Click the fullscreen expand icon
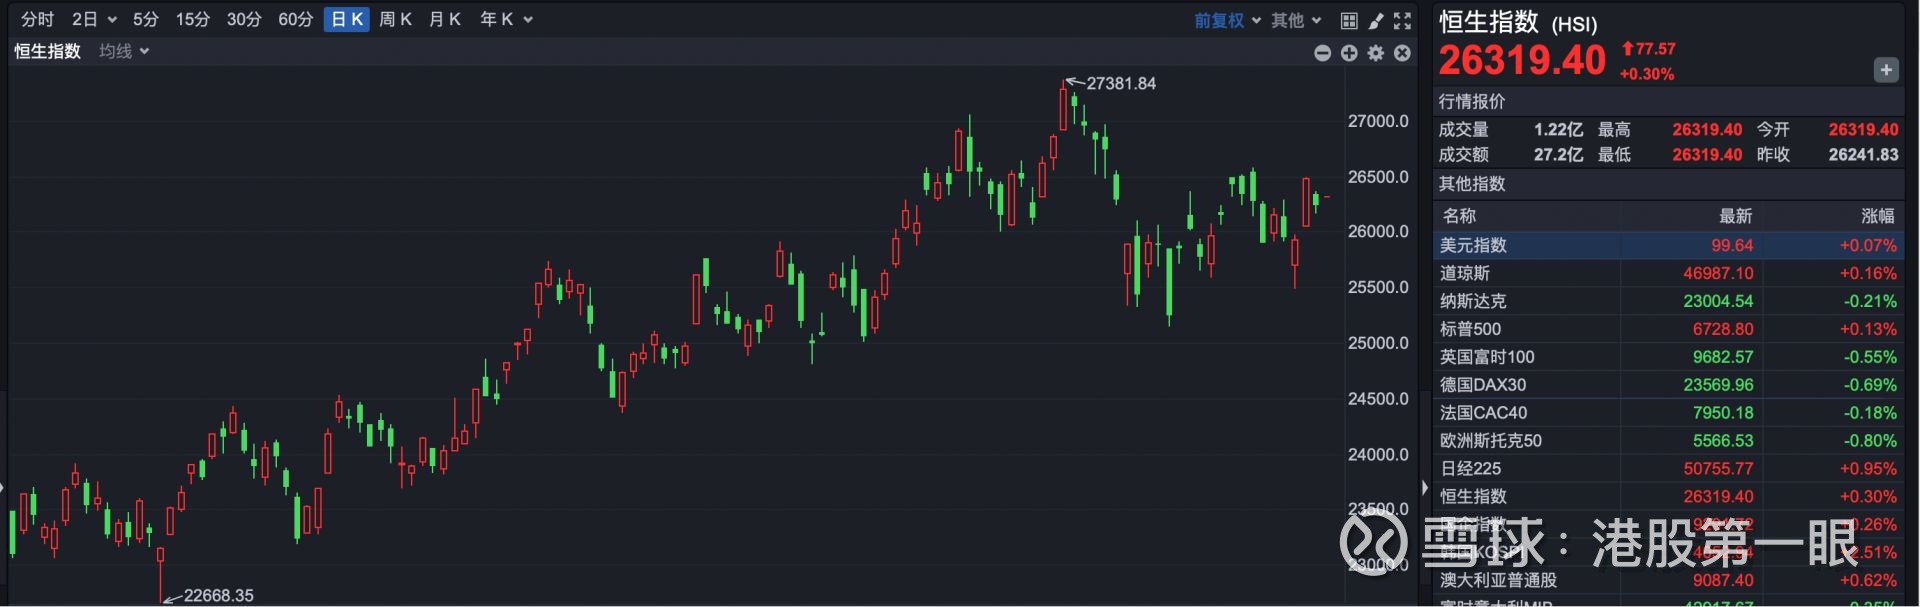 pos(1402,20)
